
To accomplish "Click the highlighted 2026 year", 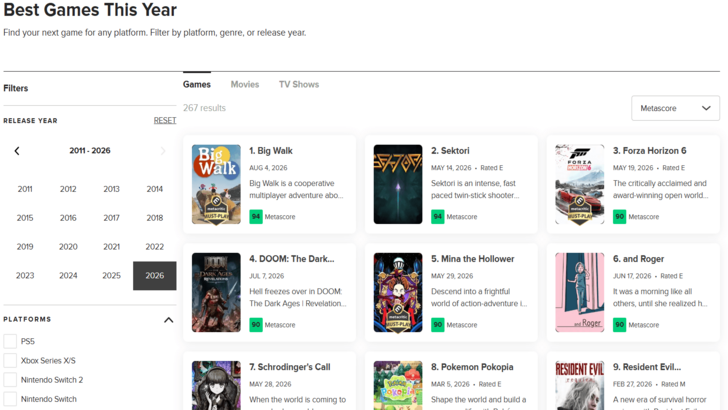I will pyautogui.click(x=155, y=275).
